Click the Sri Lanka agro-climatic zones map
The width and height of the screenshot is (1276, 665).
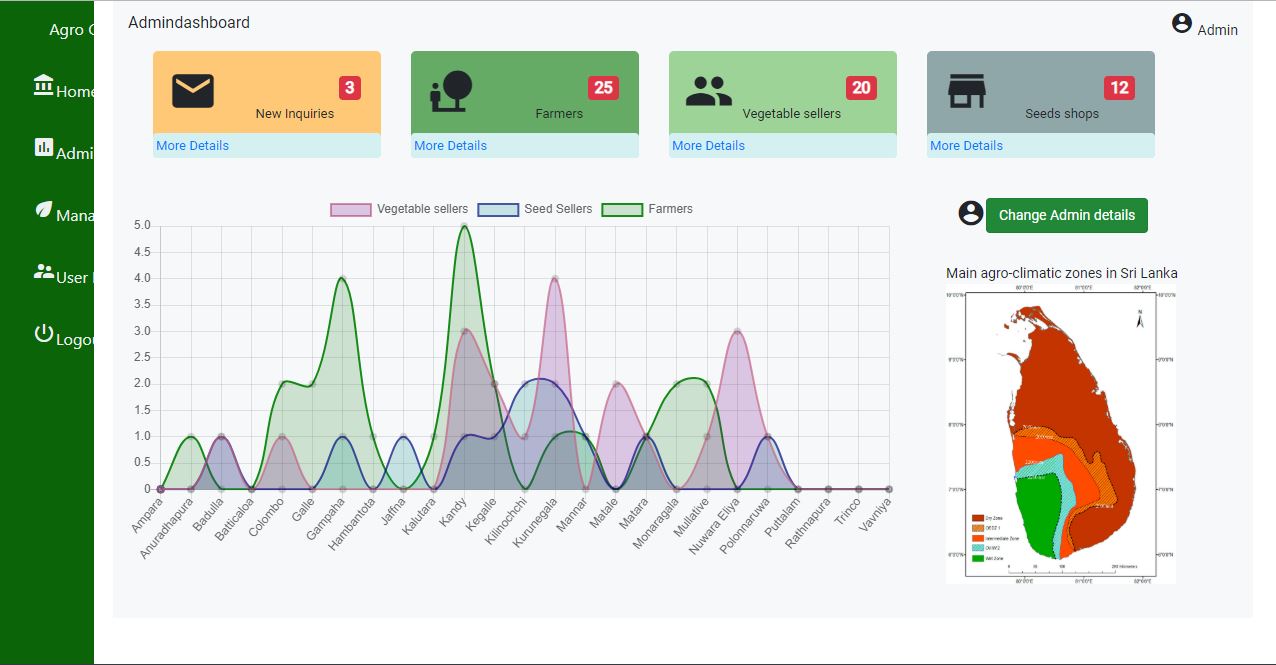[1060, 437]
